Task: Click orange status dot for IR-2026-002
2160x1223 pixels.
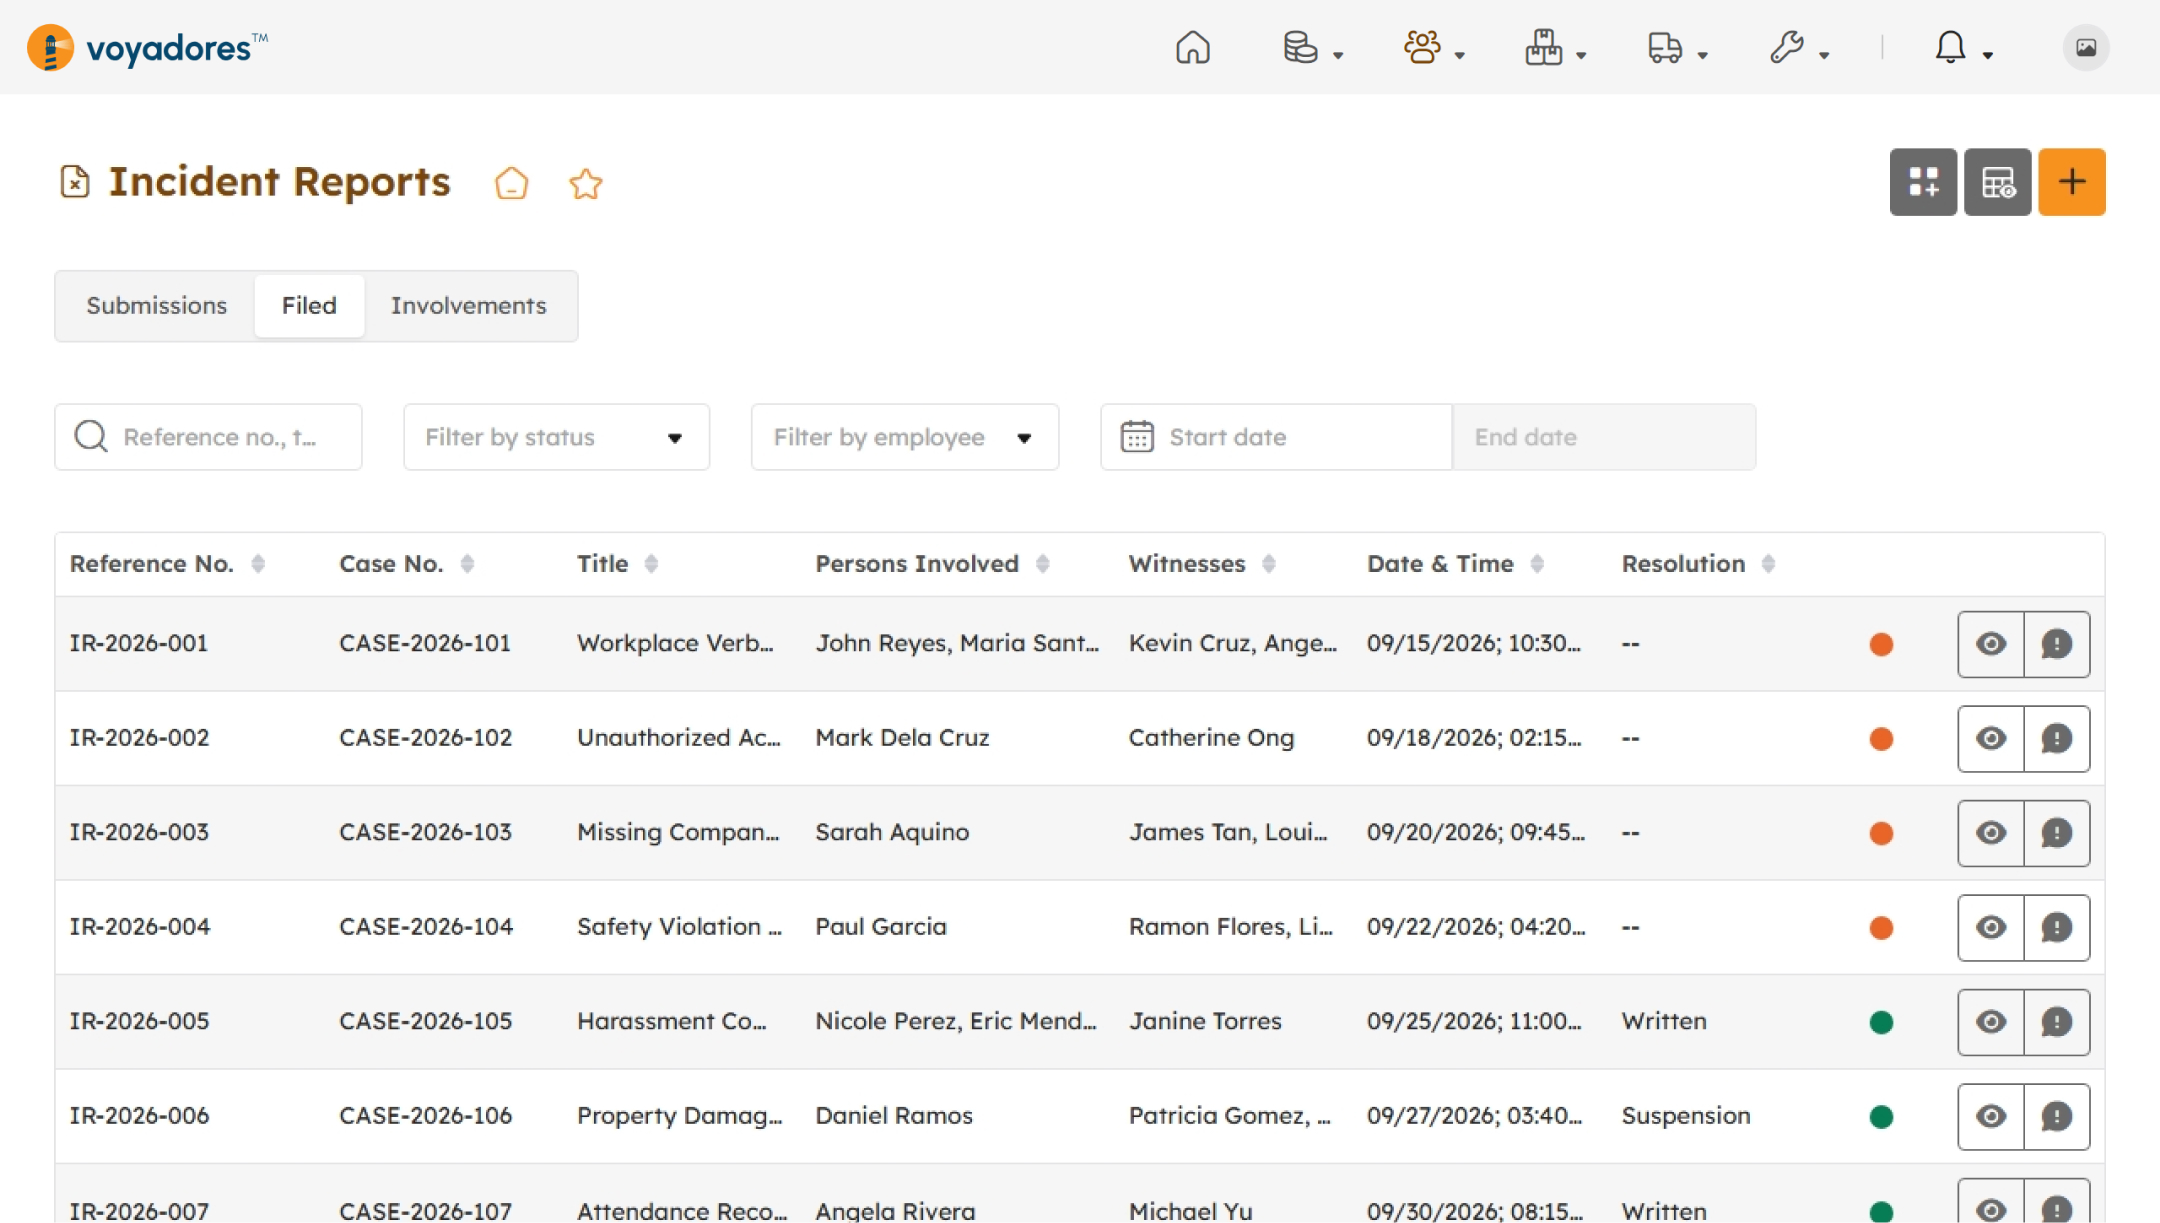Action: point(1881,739)
